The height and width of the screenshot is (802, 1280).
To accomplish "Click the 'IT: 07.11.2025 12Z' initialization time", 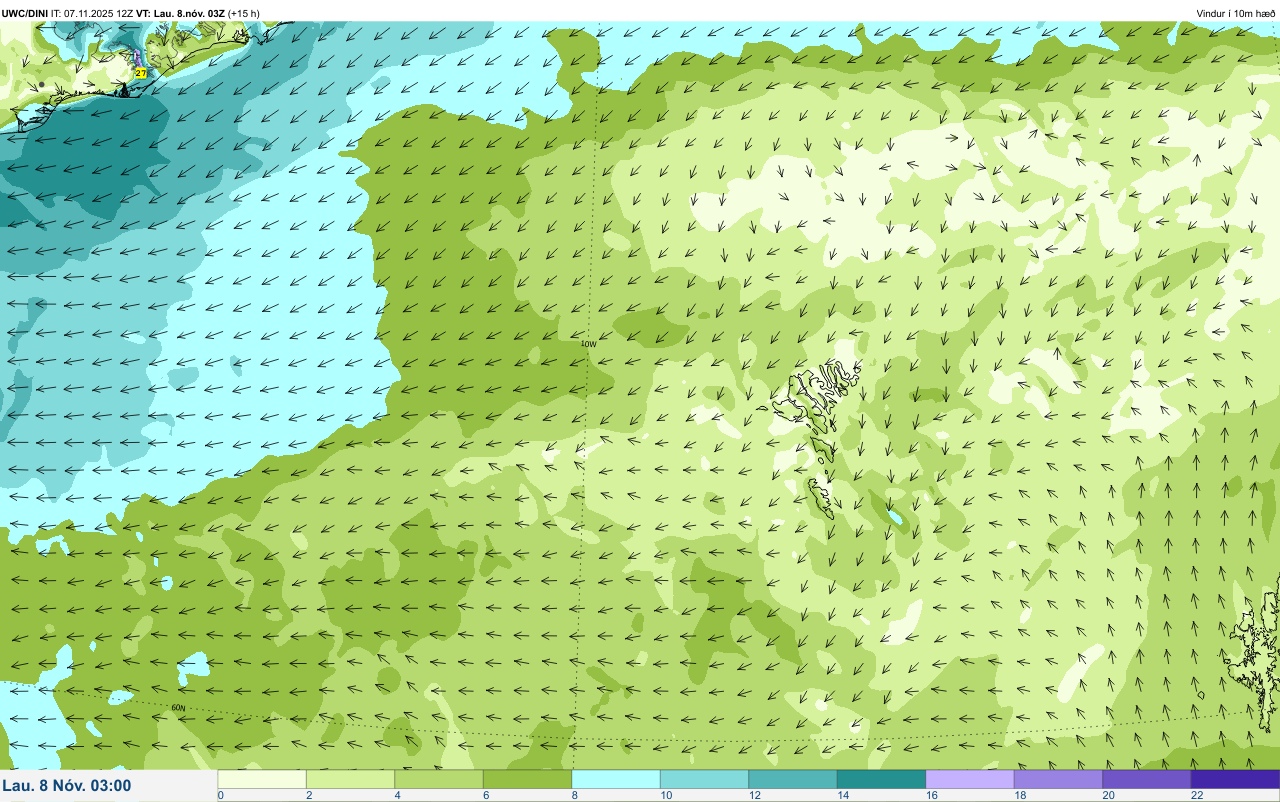I will tap(92, 13).
